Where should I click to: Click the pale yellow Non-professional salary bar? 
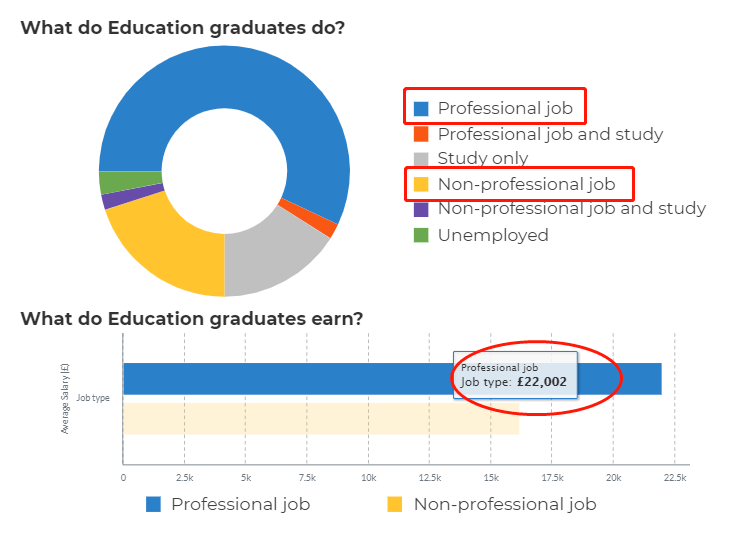(x=320, y=419)
